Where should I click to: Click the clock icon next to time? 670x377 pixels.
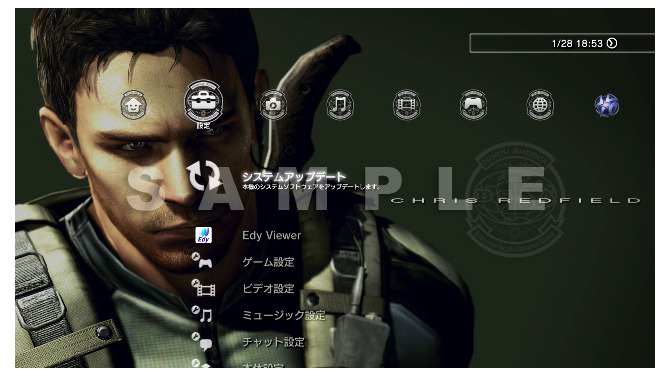pyautogui.click(x=612, y=43)
